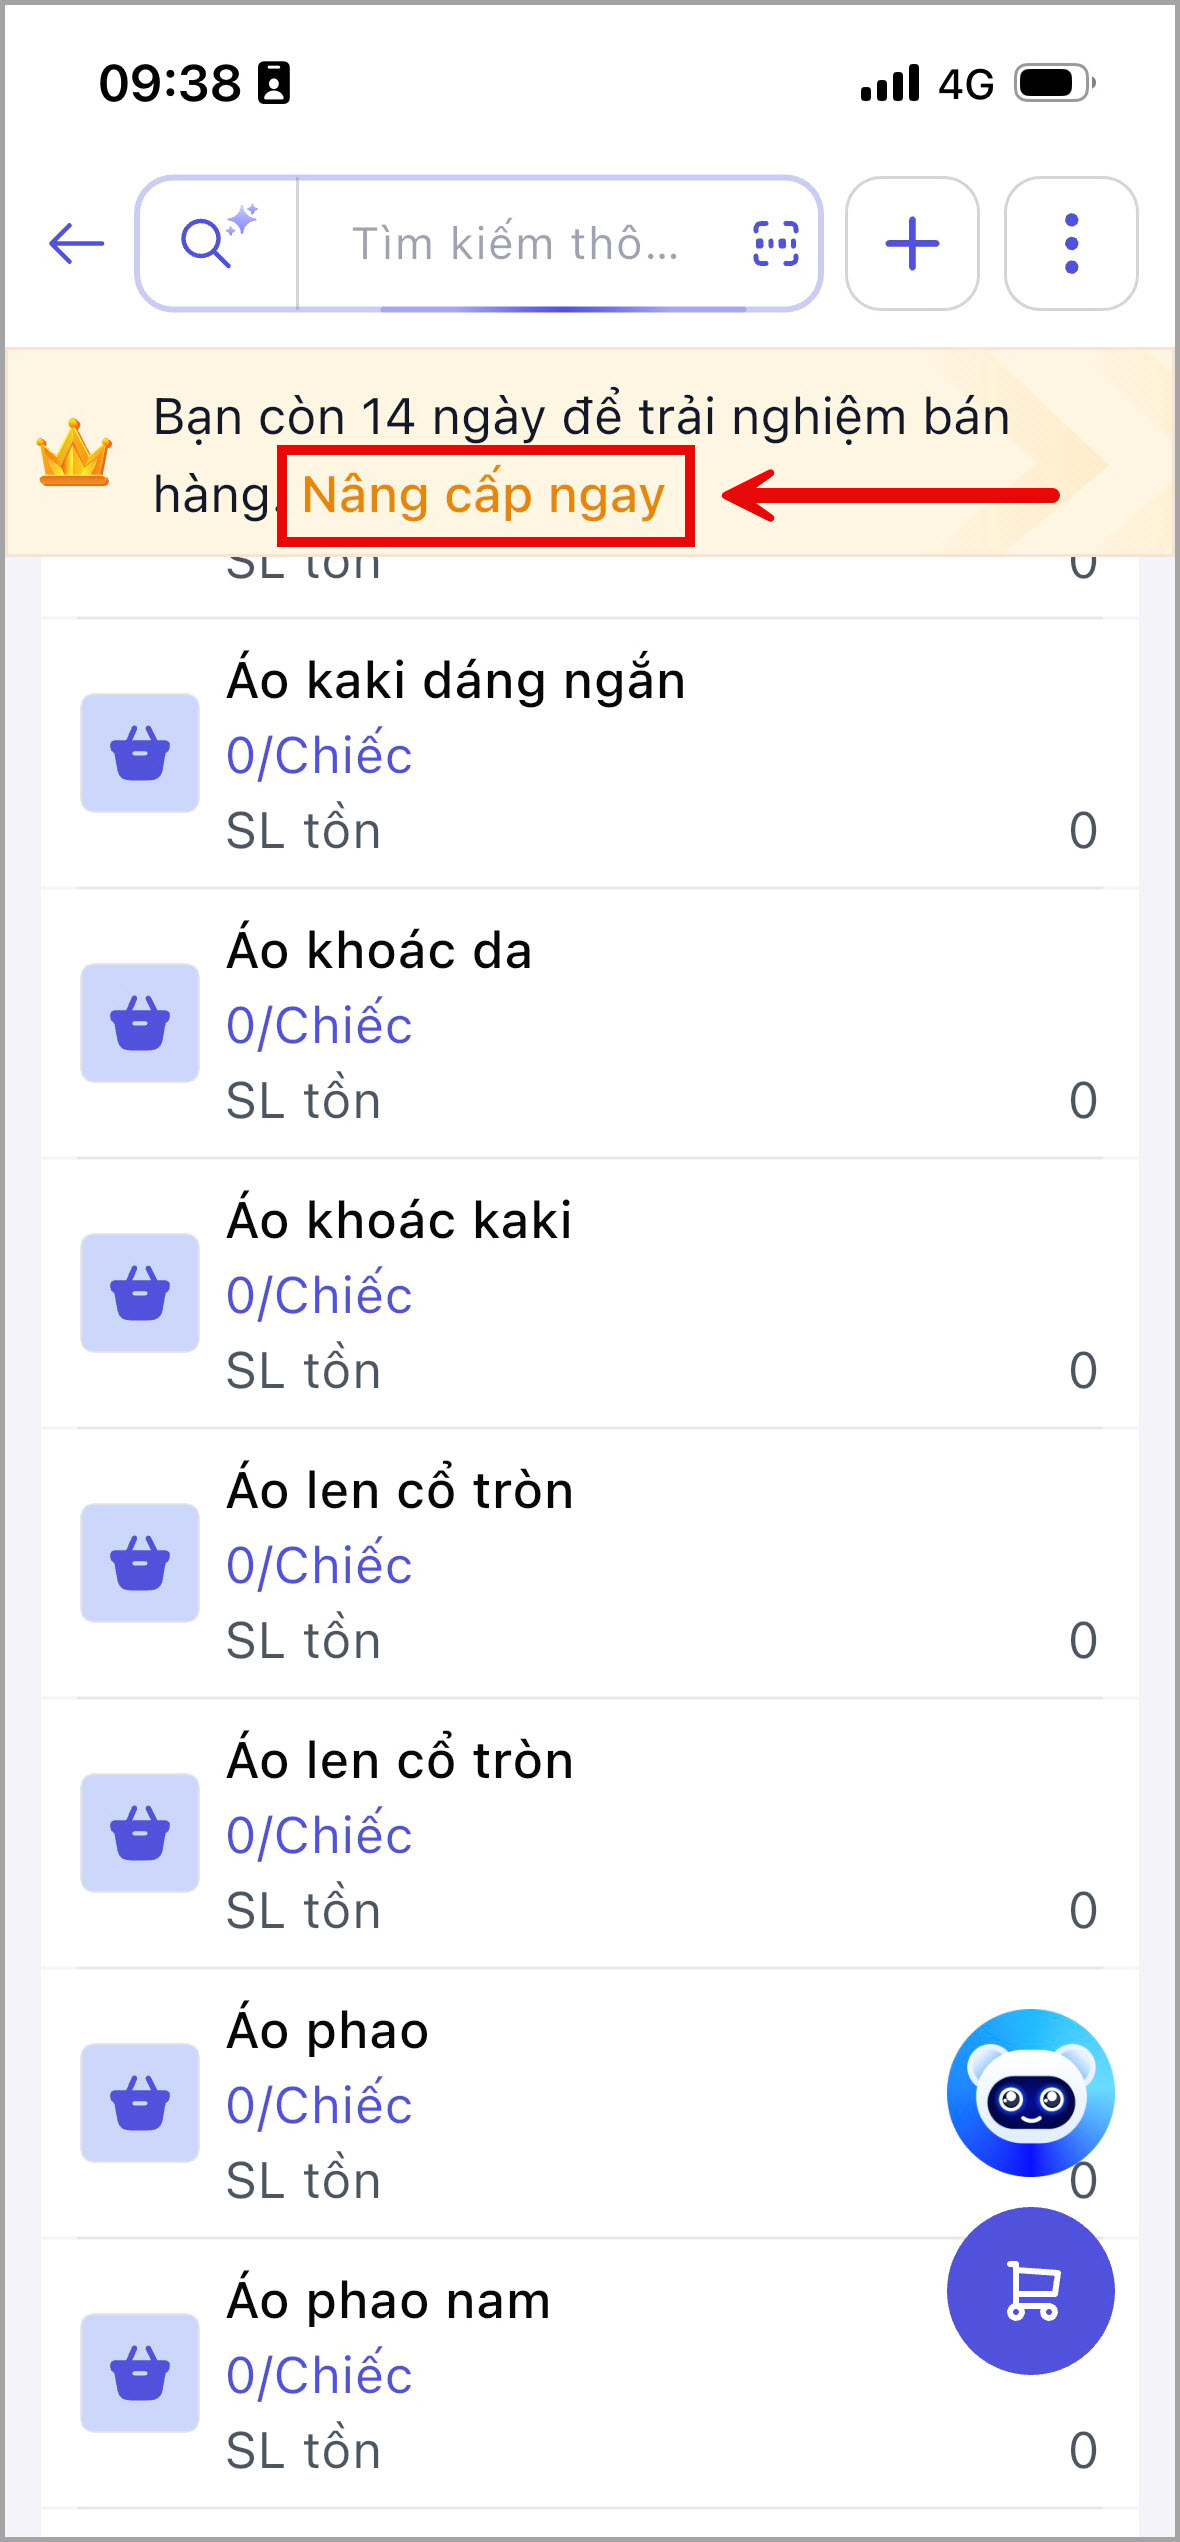Open the chatbot assistant bubble

(x=1031, y=2092)
